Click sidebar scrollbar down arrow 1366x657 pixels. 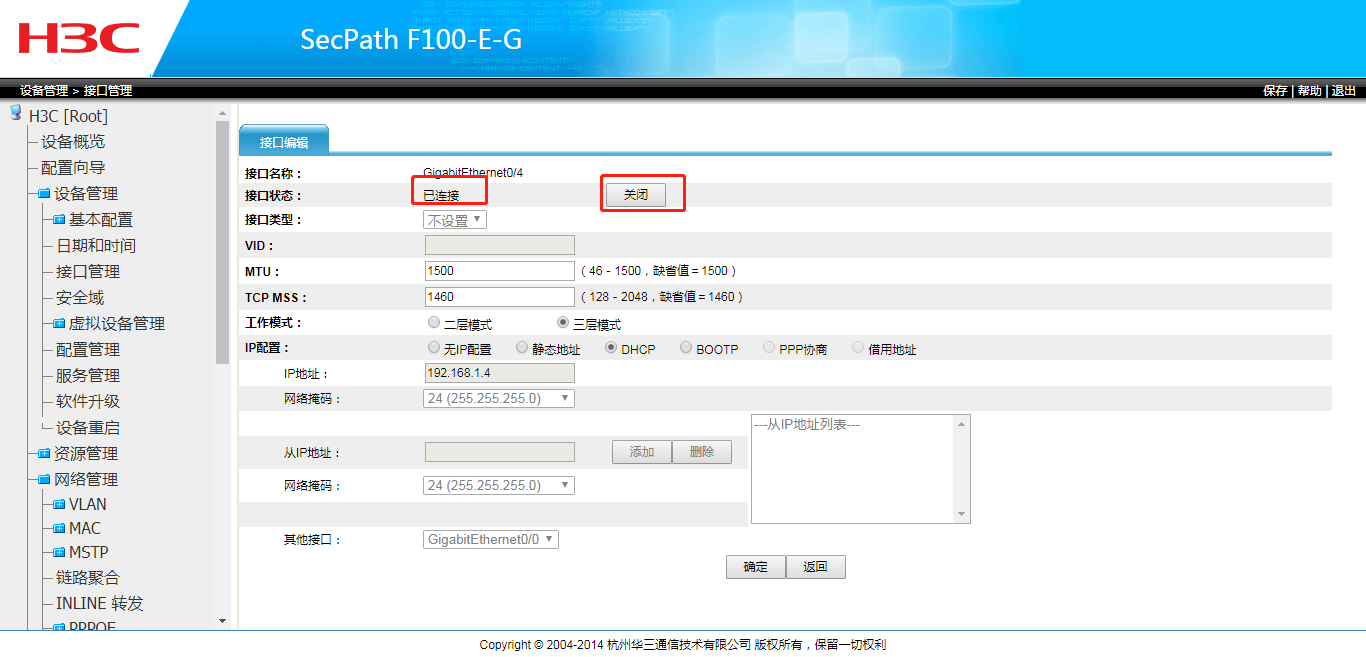222,621
